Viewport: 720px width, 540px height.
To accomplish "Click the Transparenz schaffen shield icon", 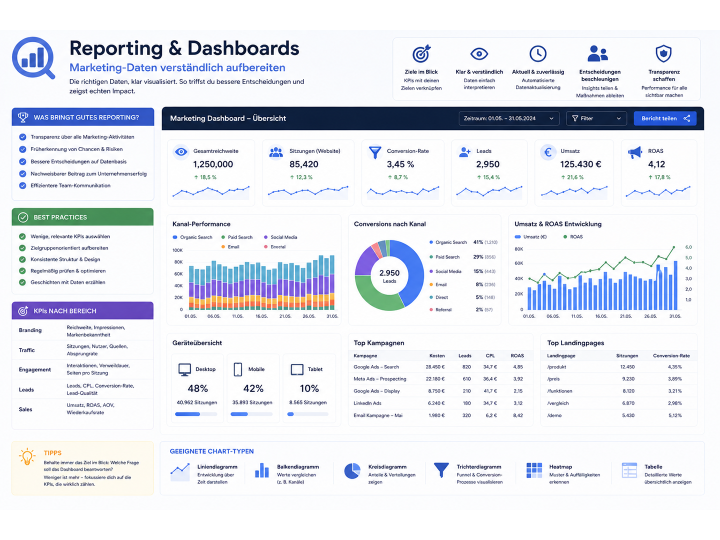I will (664, 54).
